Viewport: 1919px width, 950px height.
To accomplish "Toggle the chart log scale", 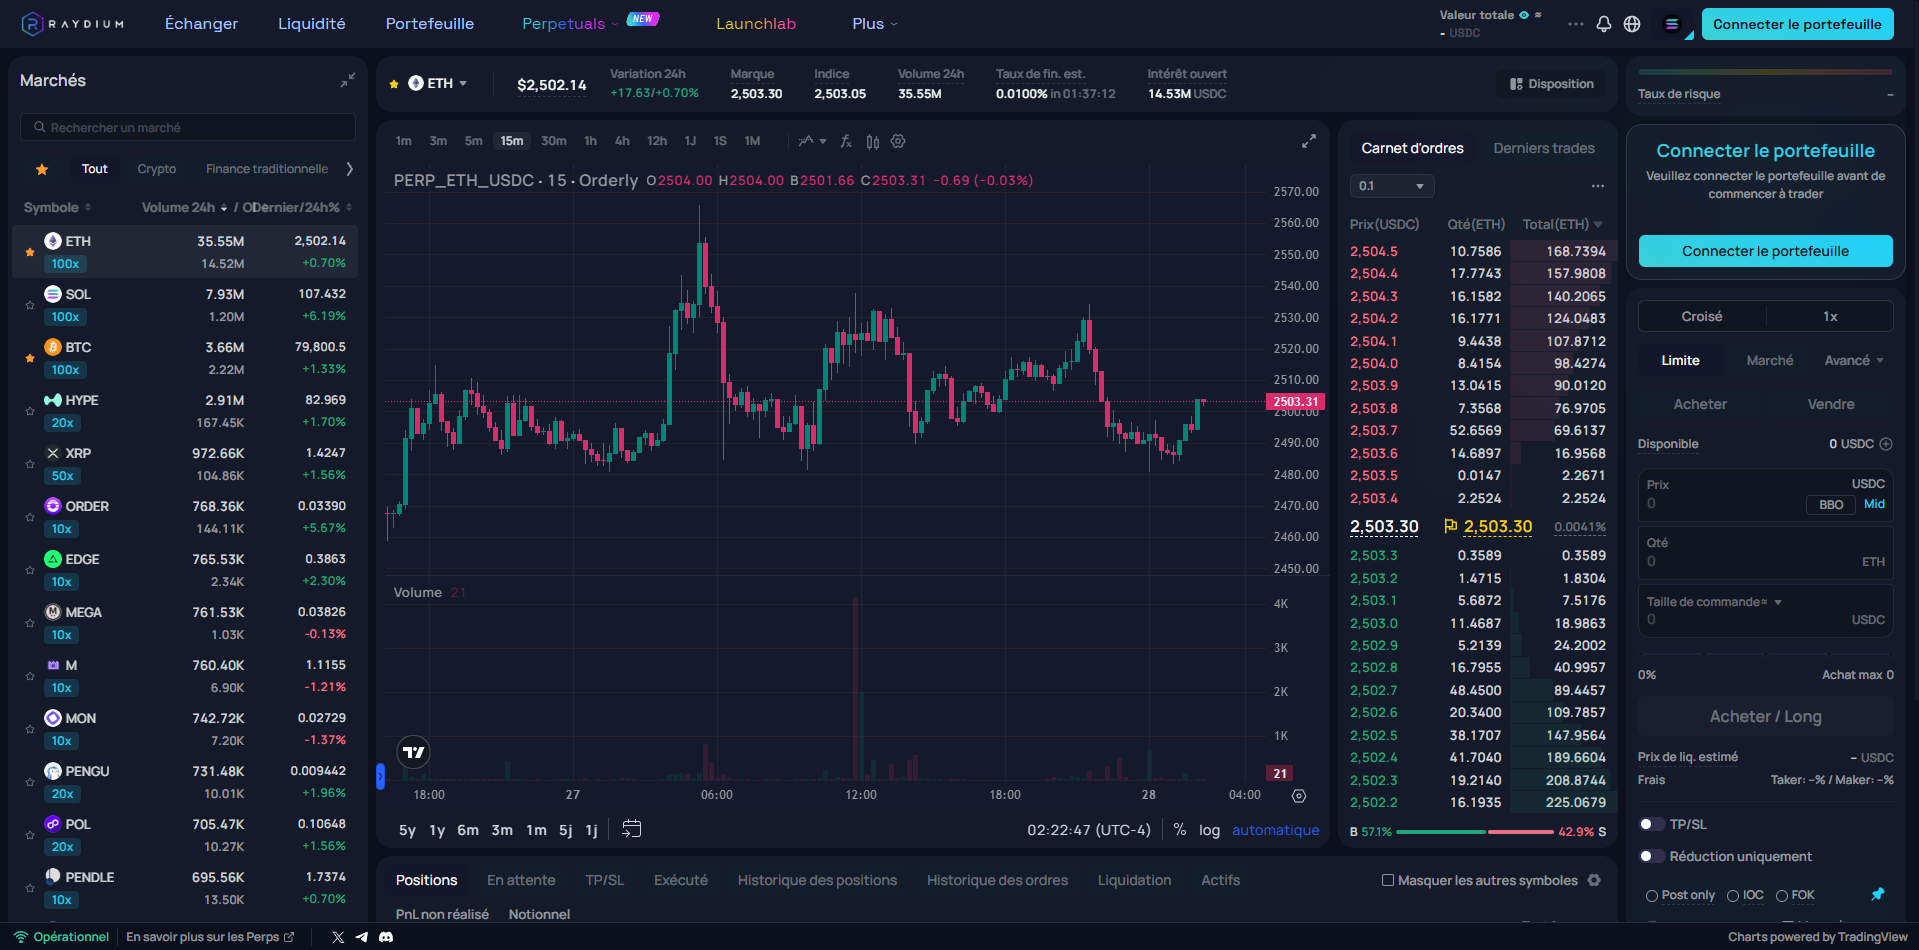I will (1210, 830).
